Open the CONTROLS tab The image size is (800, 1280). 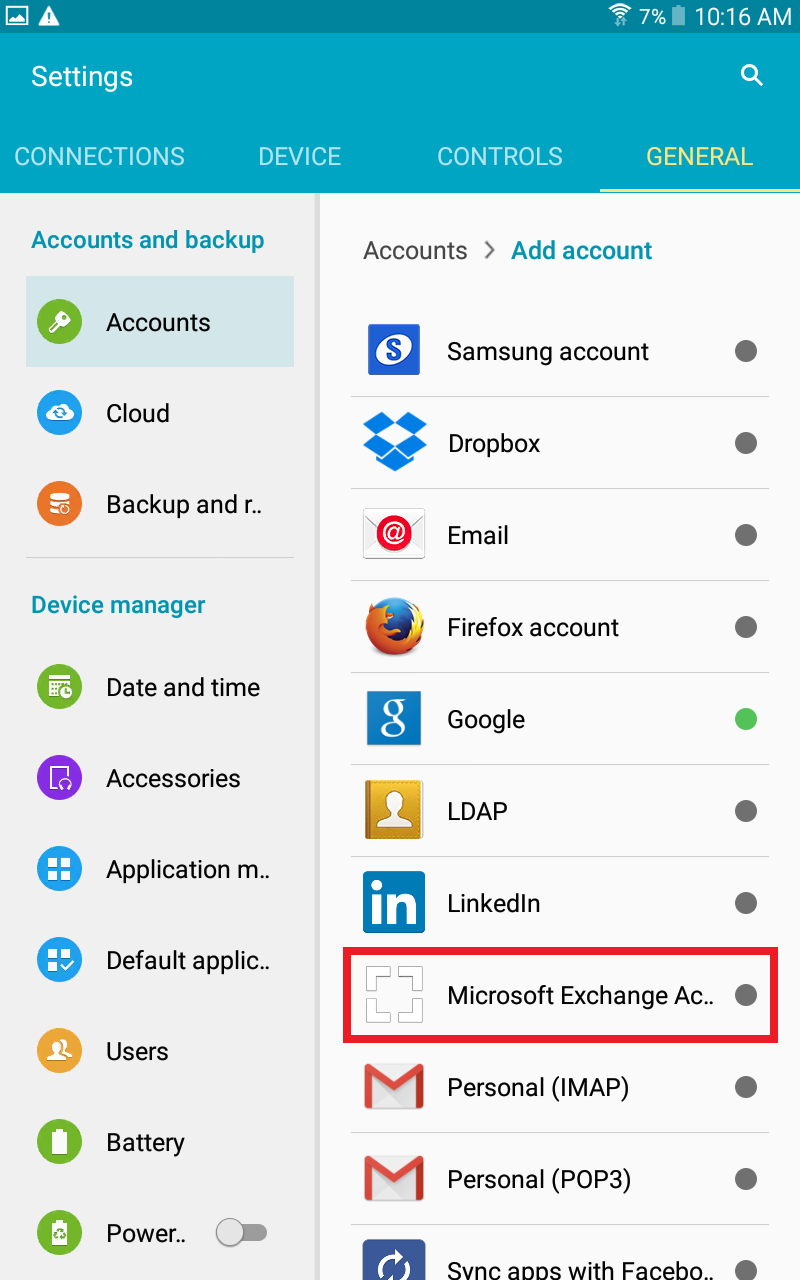(x=500, y=157)
